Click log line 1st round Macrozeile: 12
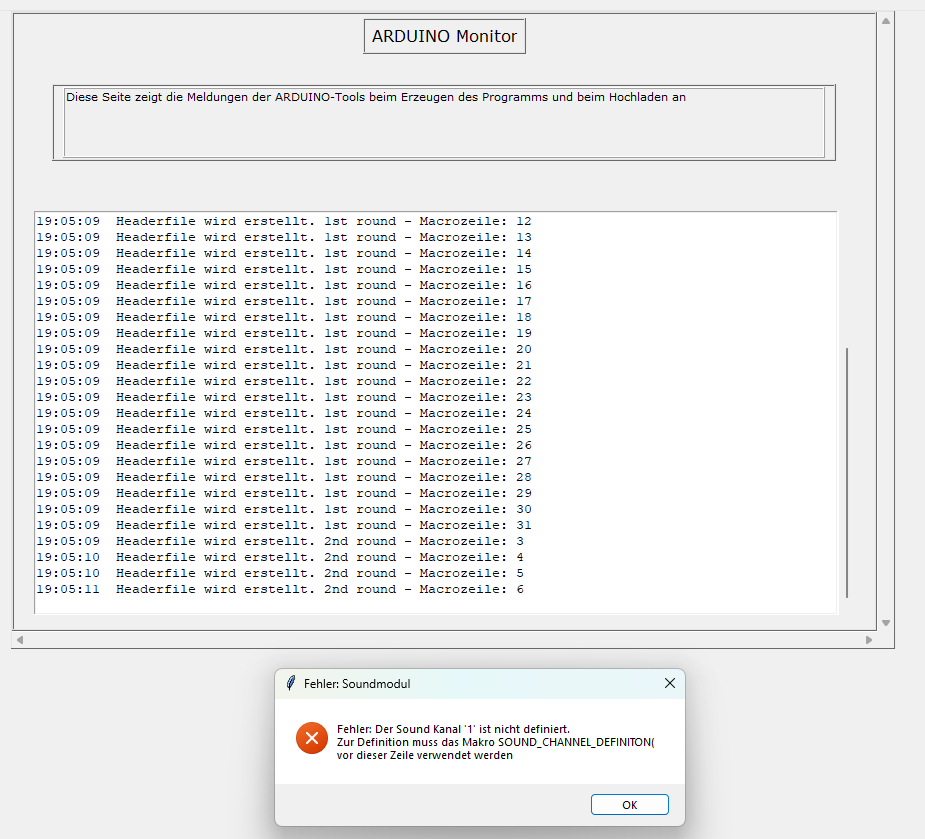 pos(284,221)
